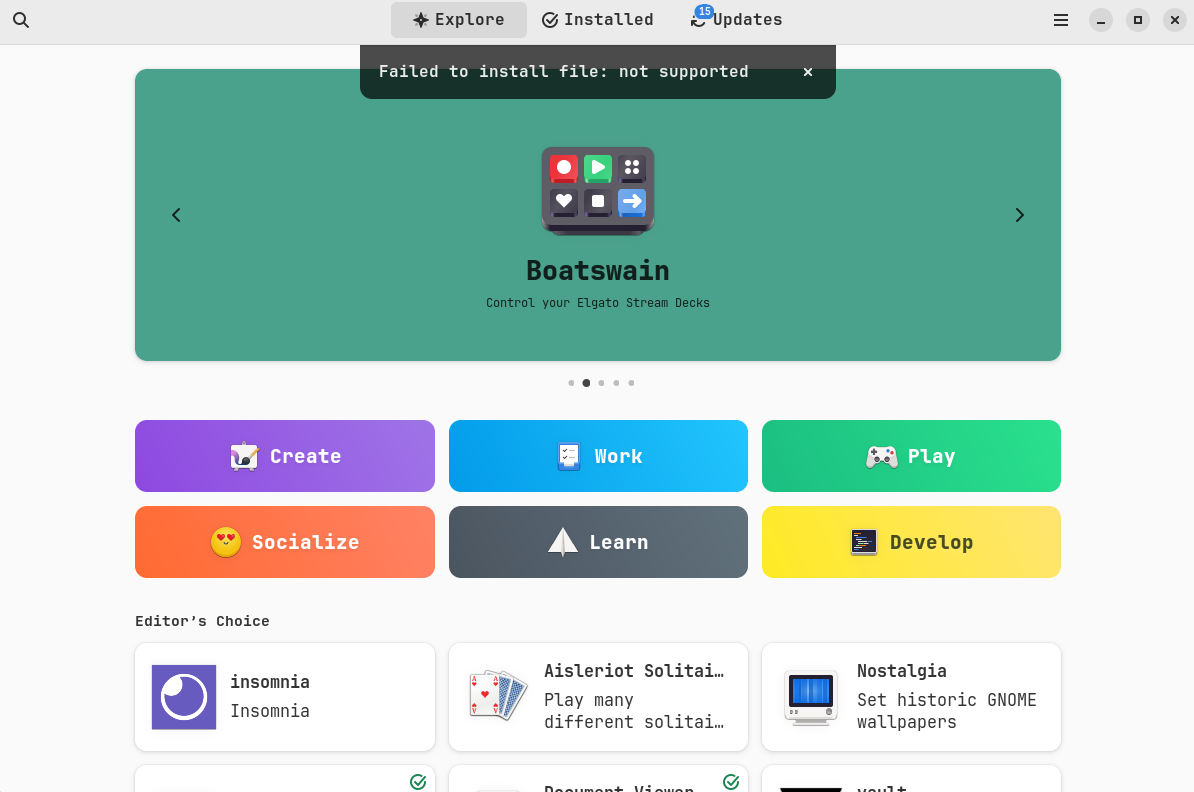Advance to next featured app banner
Screen dimensions: 1194x792
point(1019,215)
